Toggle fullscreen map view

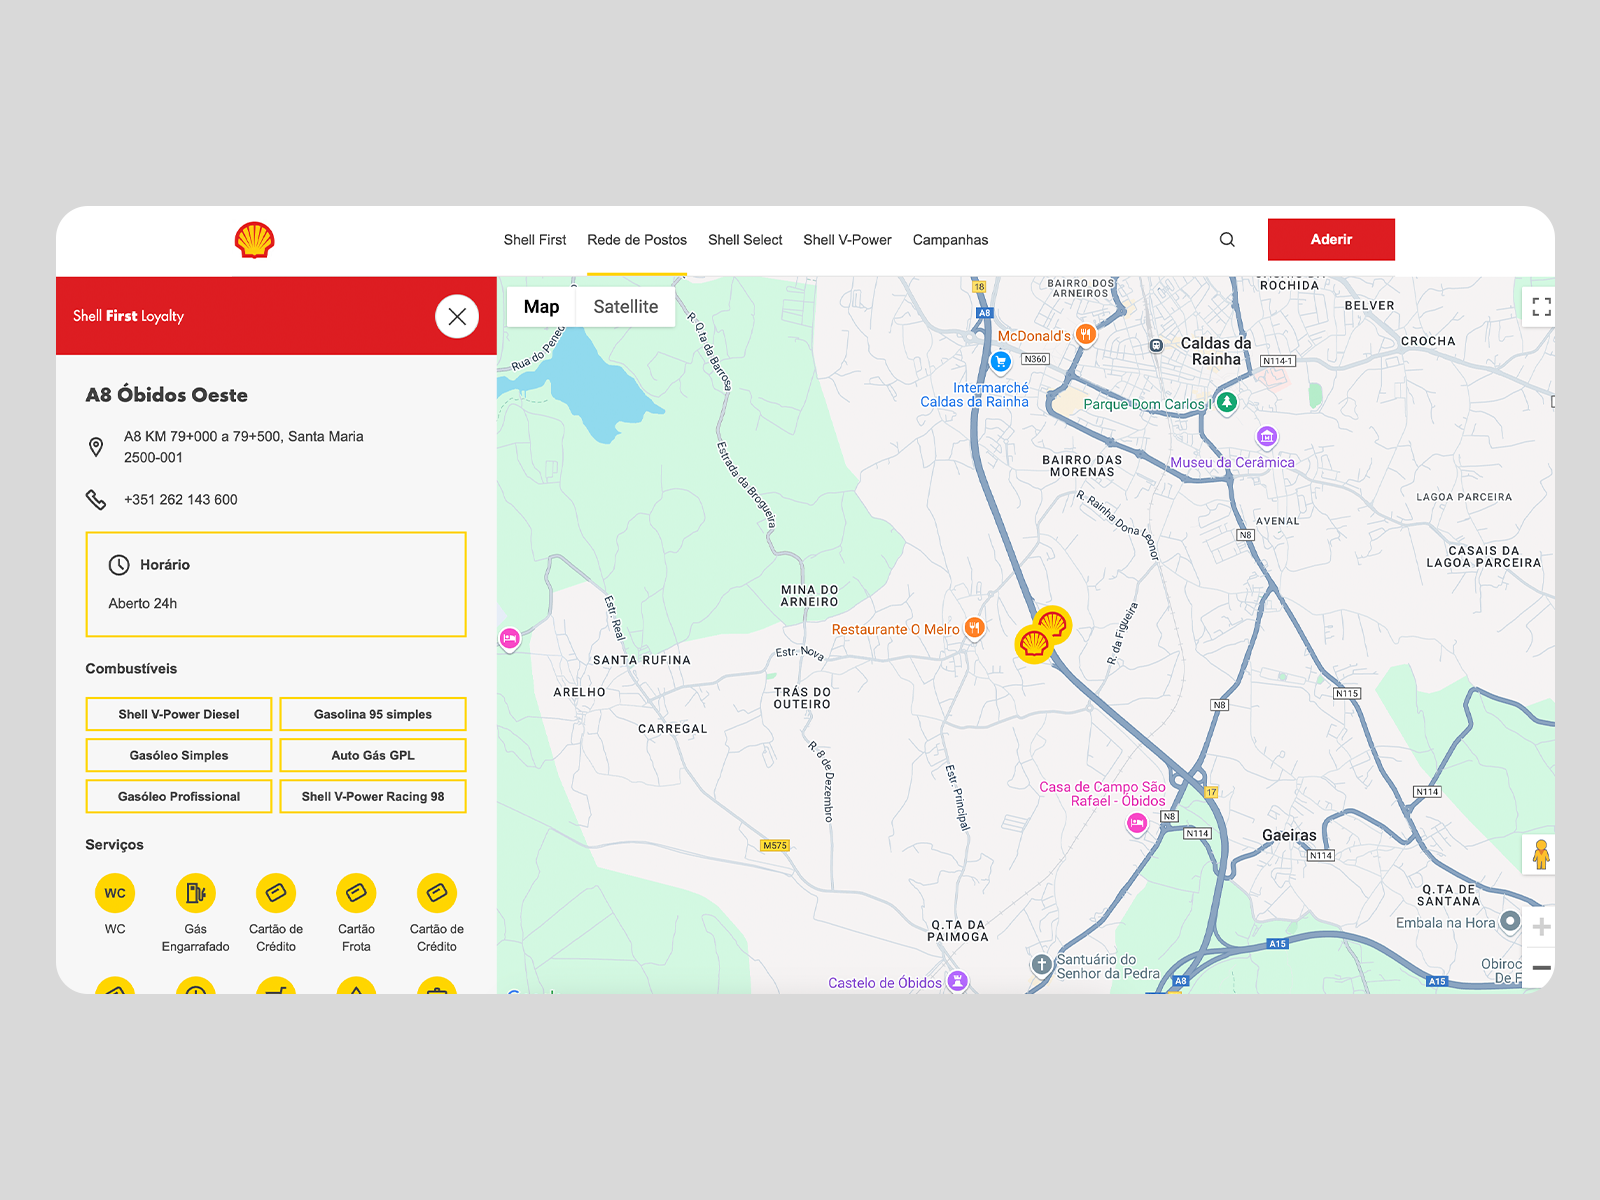pyautogui.click(x=1541, y=307)
